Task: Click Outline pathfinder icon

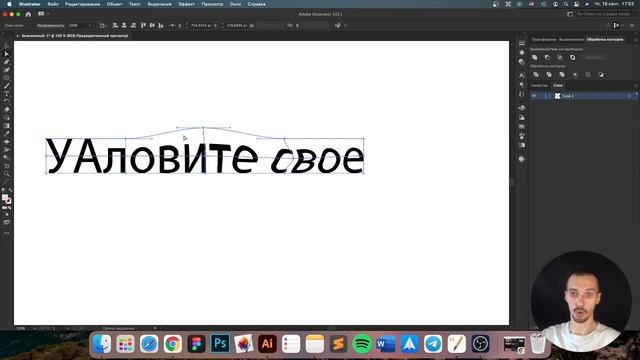Action: pyautogui.click(x=588, y=75)
